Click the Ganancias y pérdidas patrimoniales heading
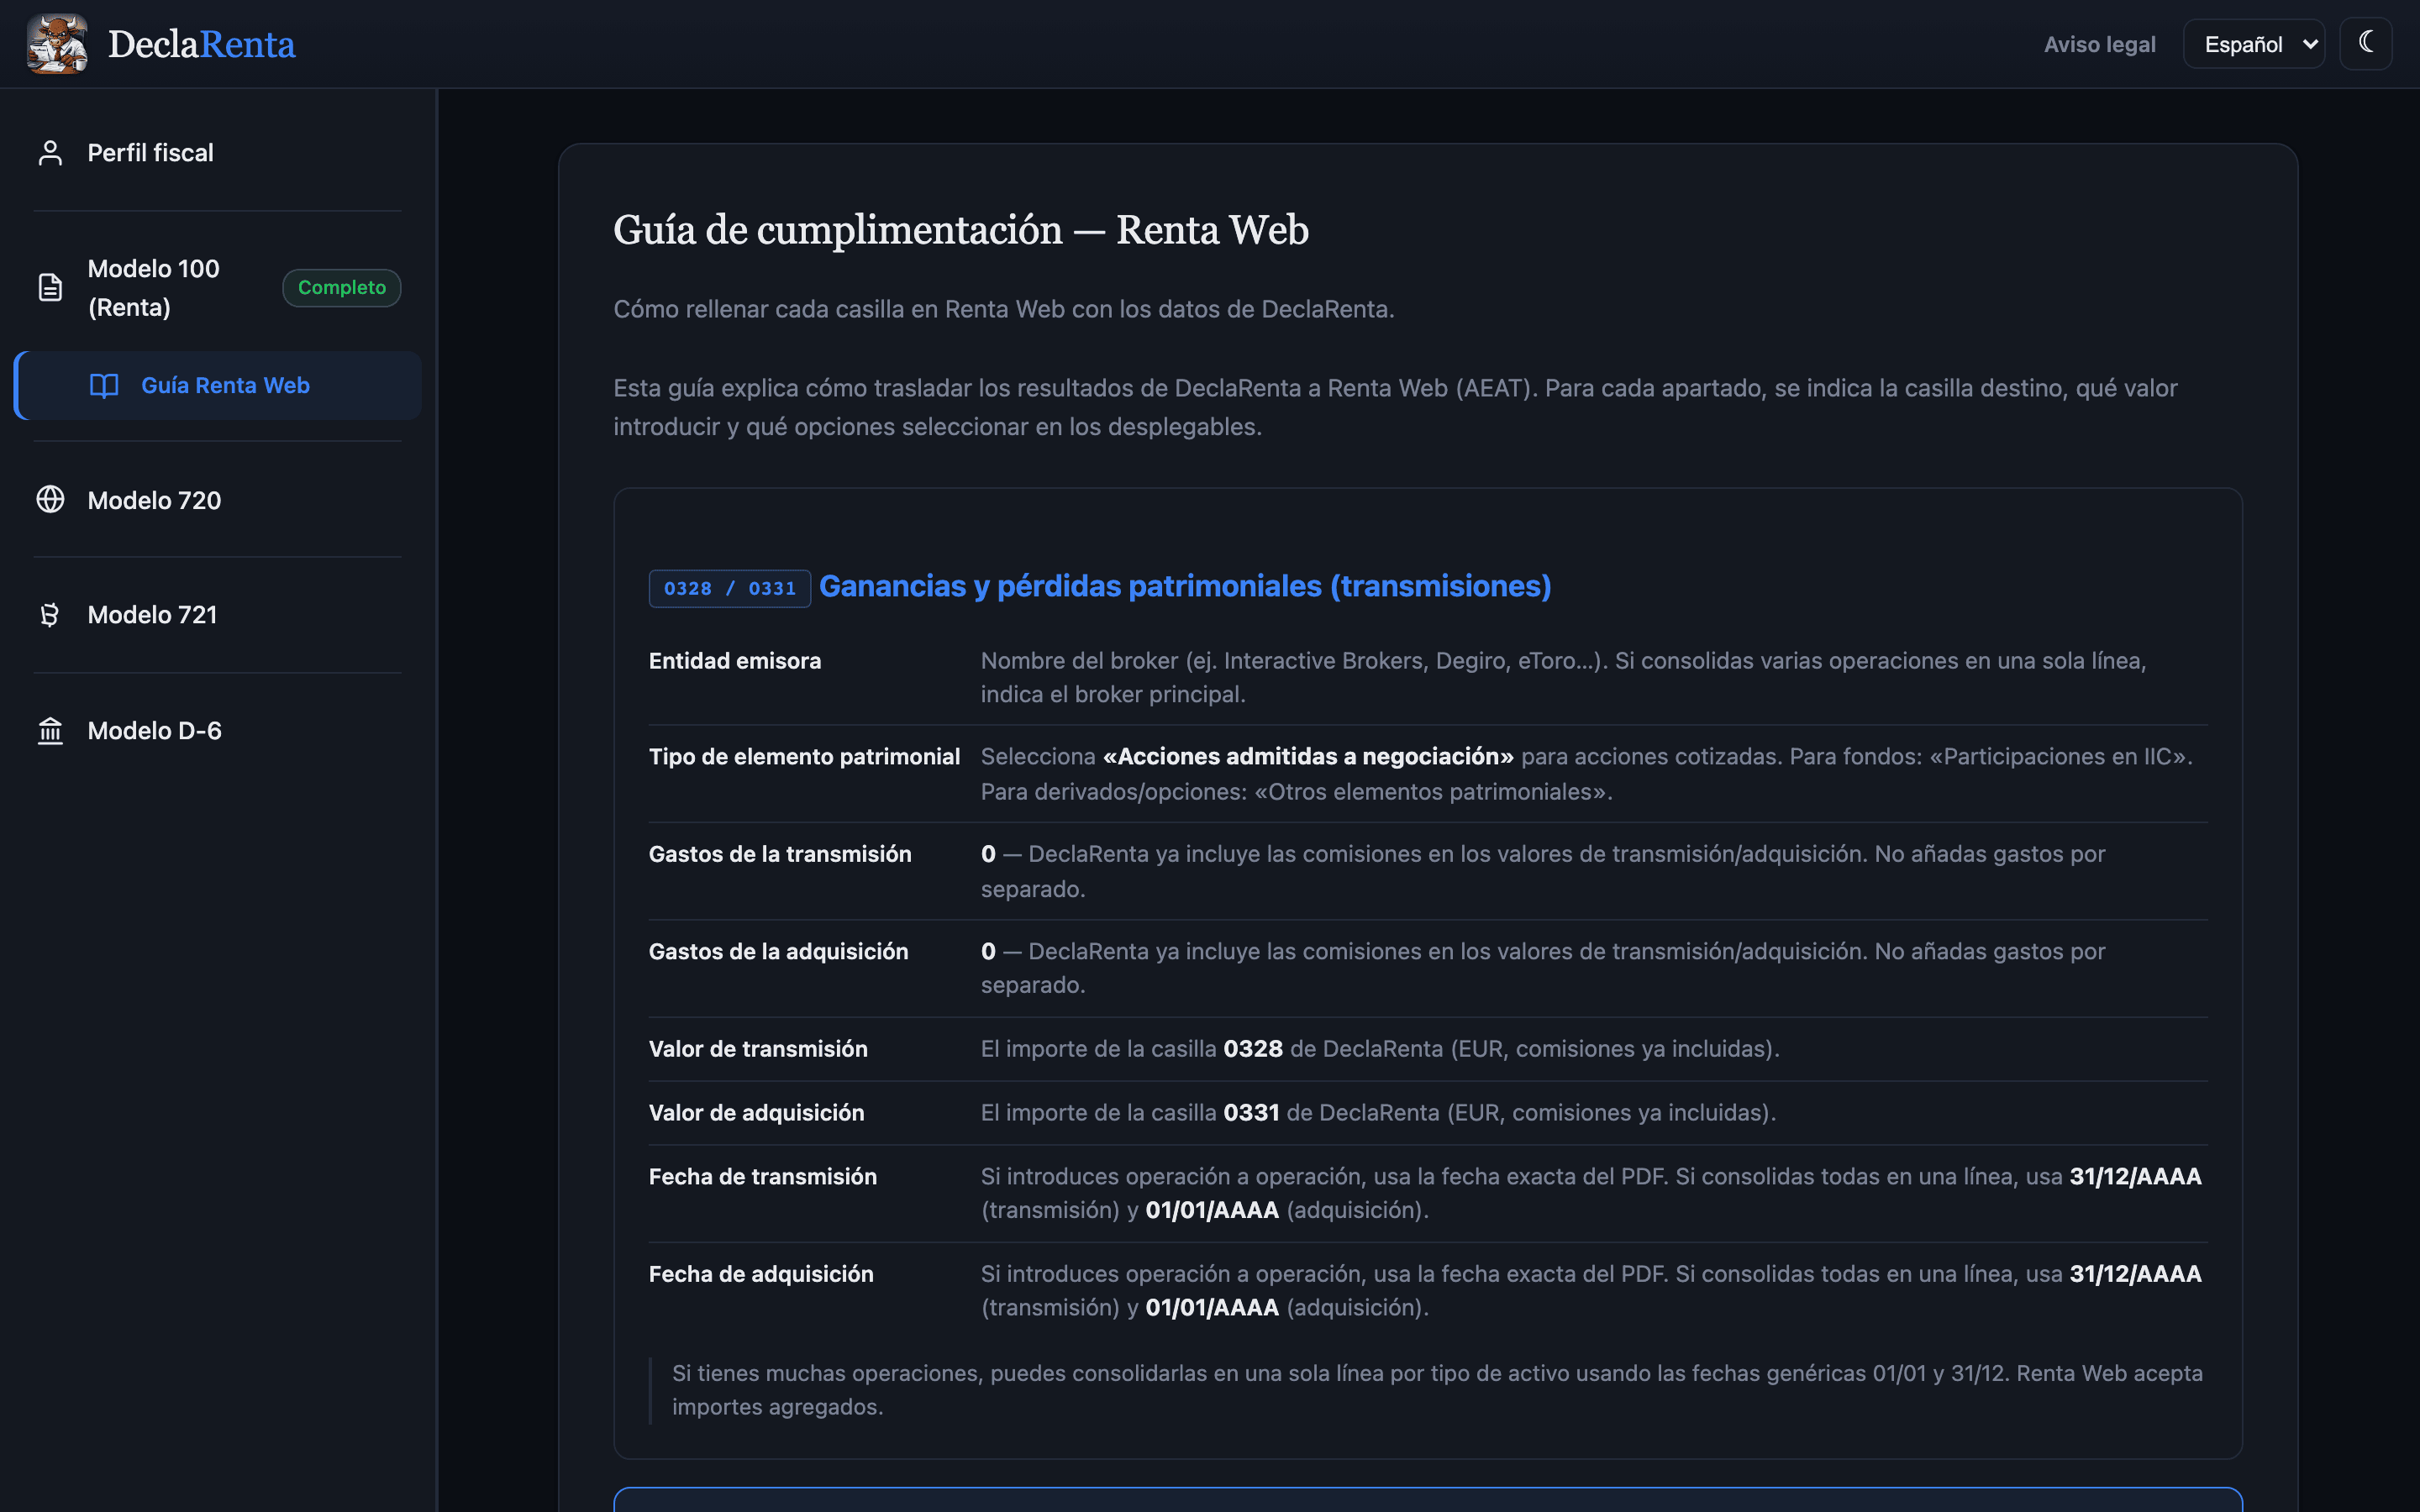This screenshot has width=2420, height=1512. [x=1185, y=586]
